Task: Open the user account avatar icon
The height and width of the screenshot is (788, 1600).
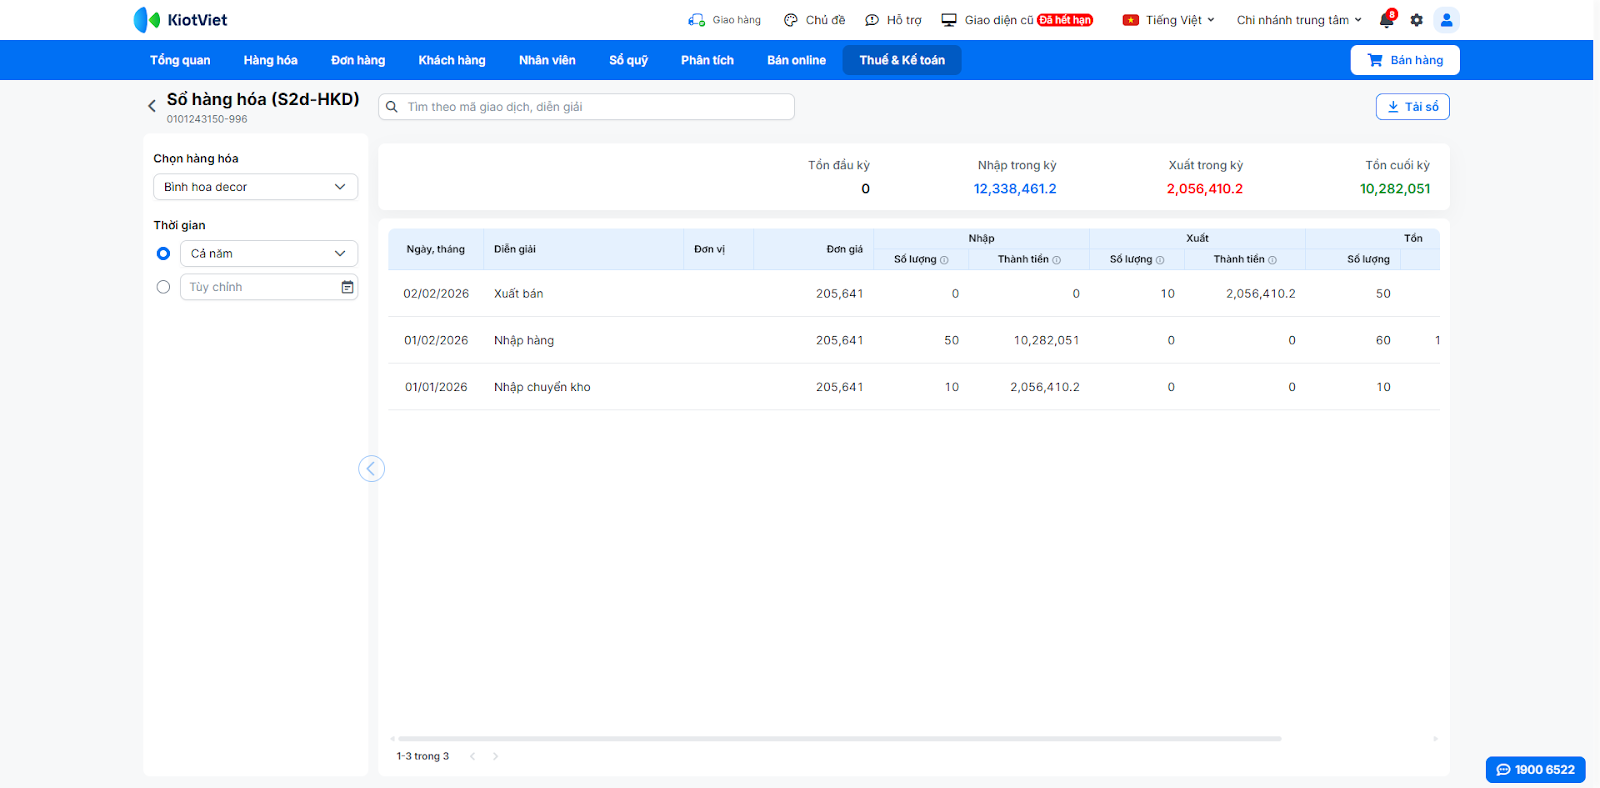Action: click(x=1446, y=20)
